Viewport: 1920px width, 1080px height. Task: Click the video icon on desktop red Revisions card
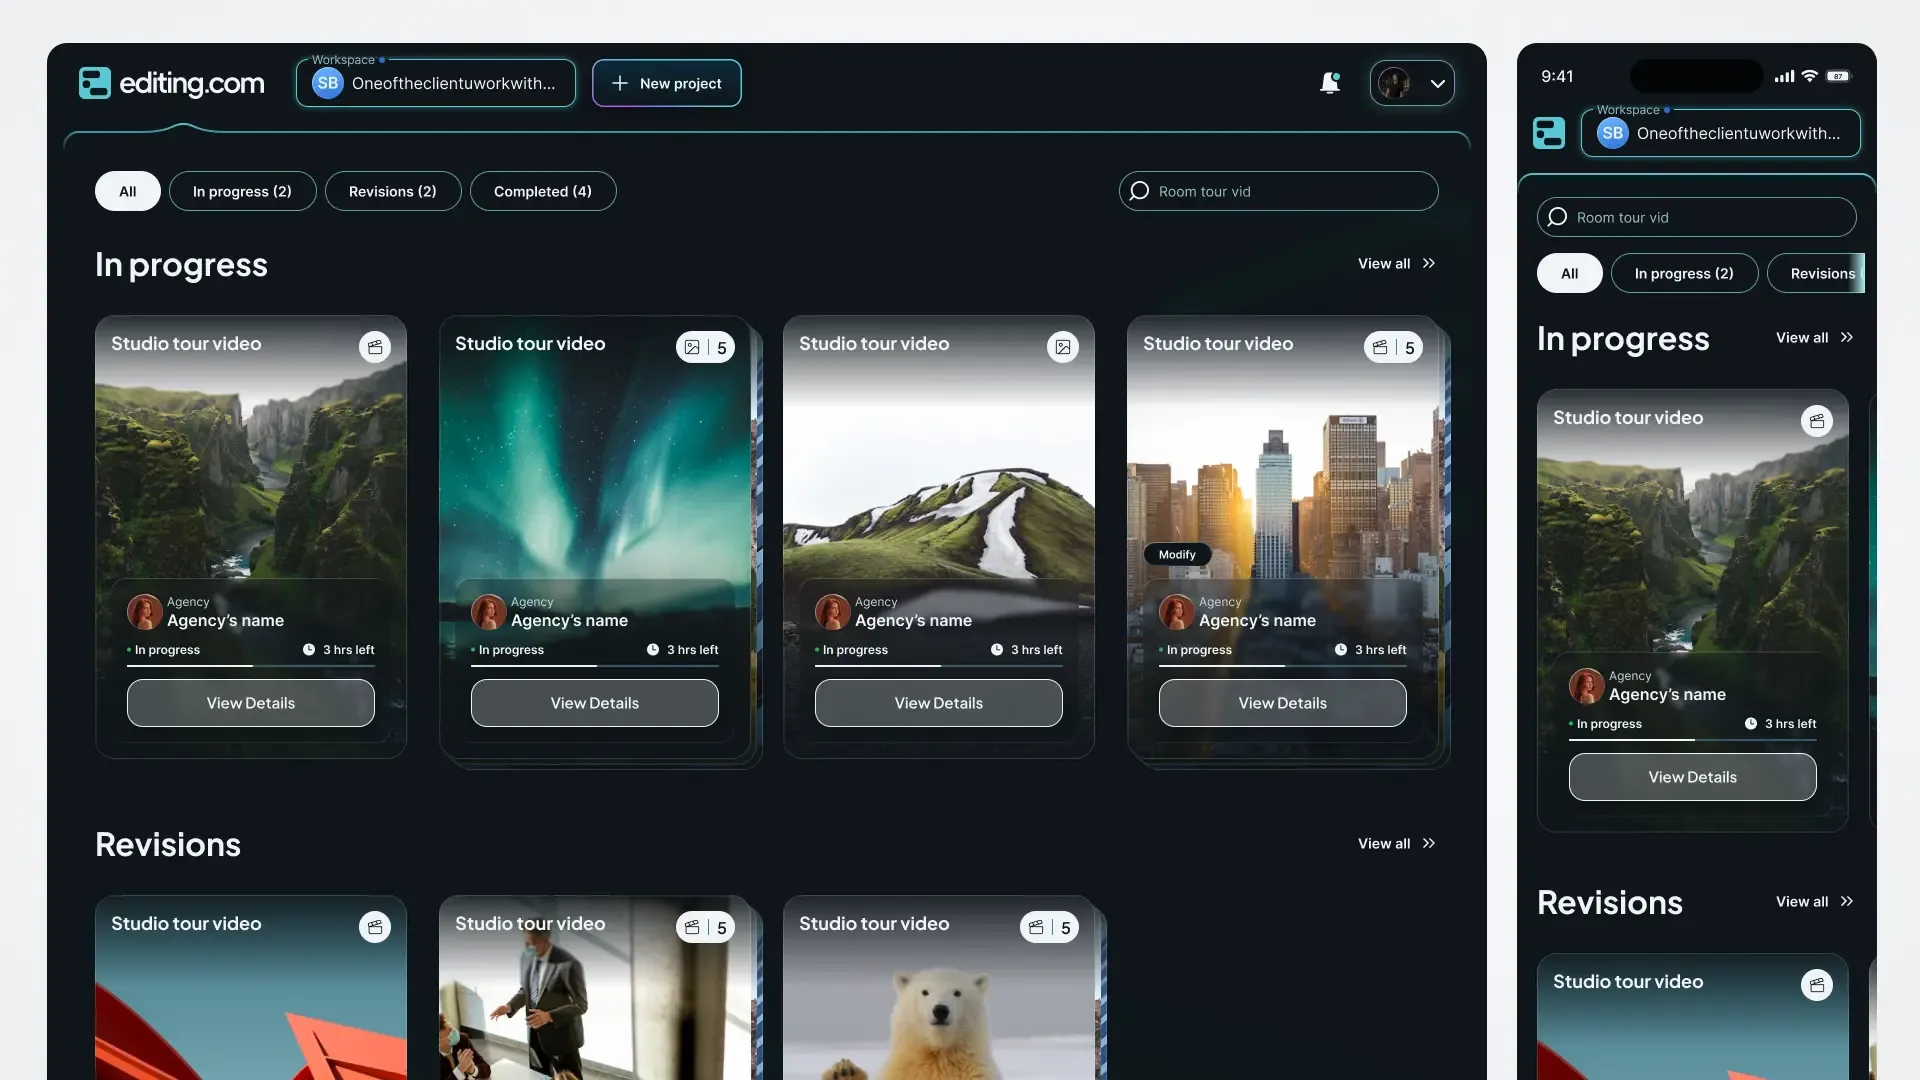[375, 927]
